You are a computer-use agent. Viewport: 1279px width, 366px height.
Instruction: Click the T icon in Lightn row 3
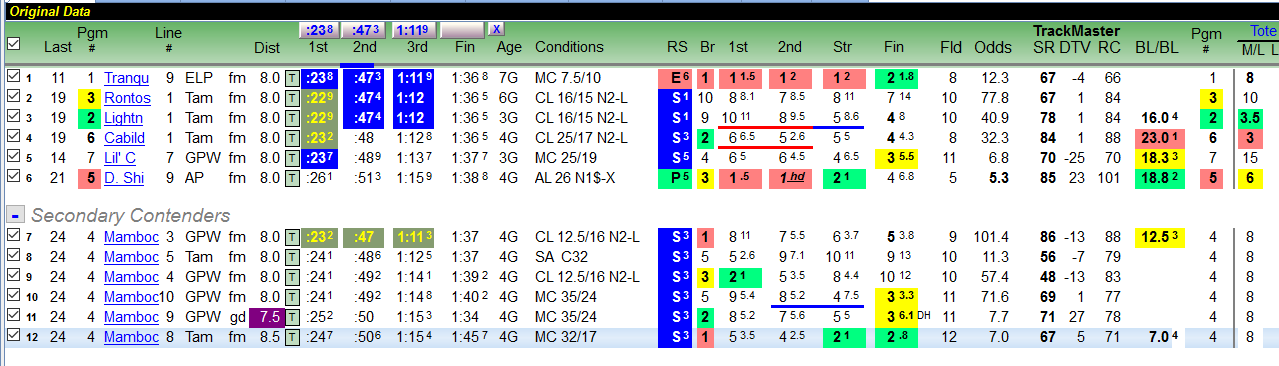tap(292, 117)
